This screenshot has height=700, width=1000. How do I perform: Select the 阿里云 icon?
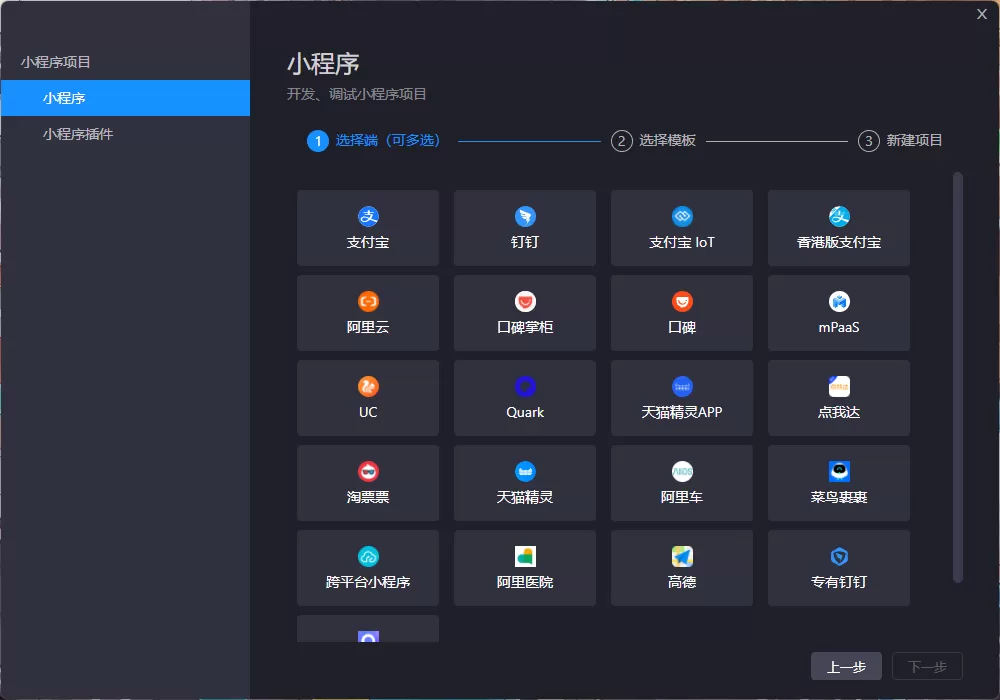tap(367, 312)
